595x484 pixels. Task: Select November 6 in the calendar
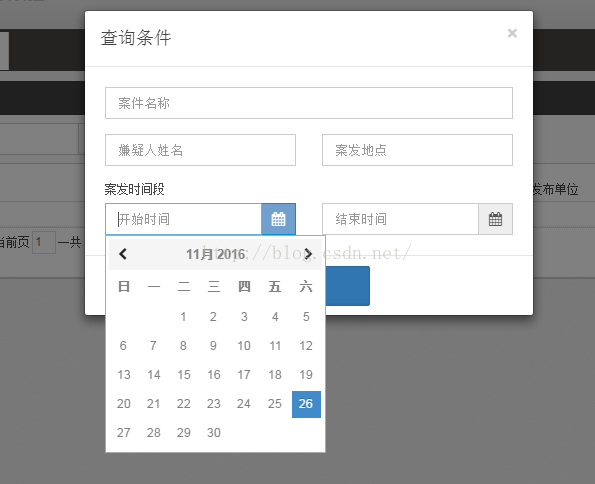123,345
